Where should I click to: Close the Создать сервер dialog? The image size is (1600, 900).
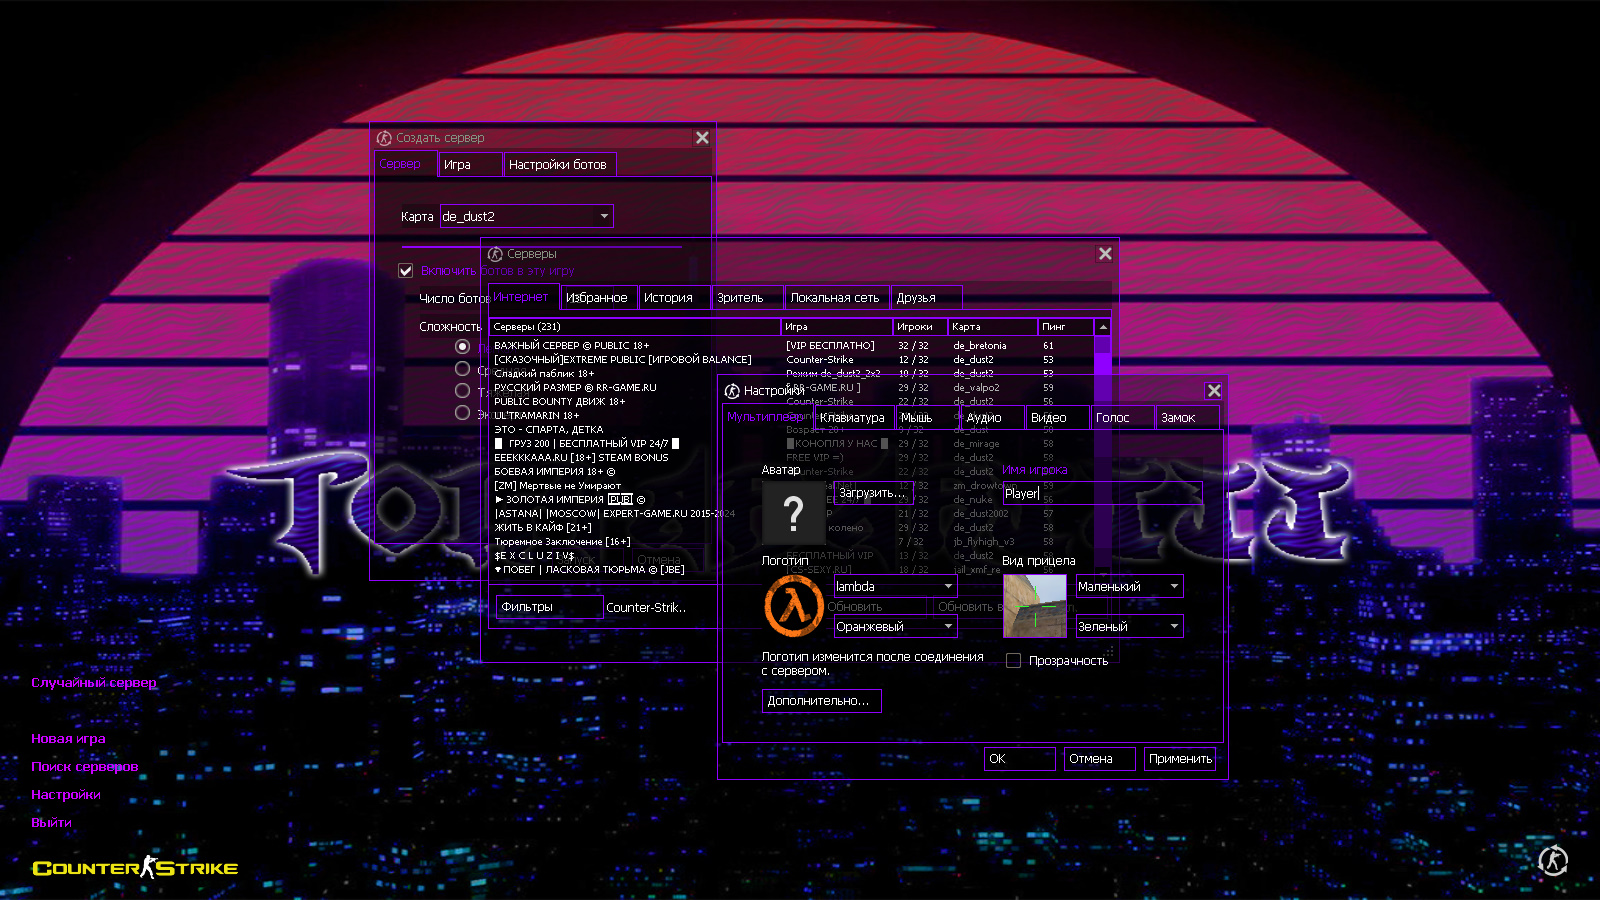[x=702, y=138]
